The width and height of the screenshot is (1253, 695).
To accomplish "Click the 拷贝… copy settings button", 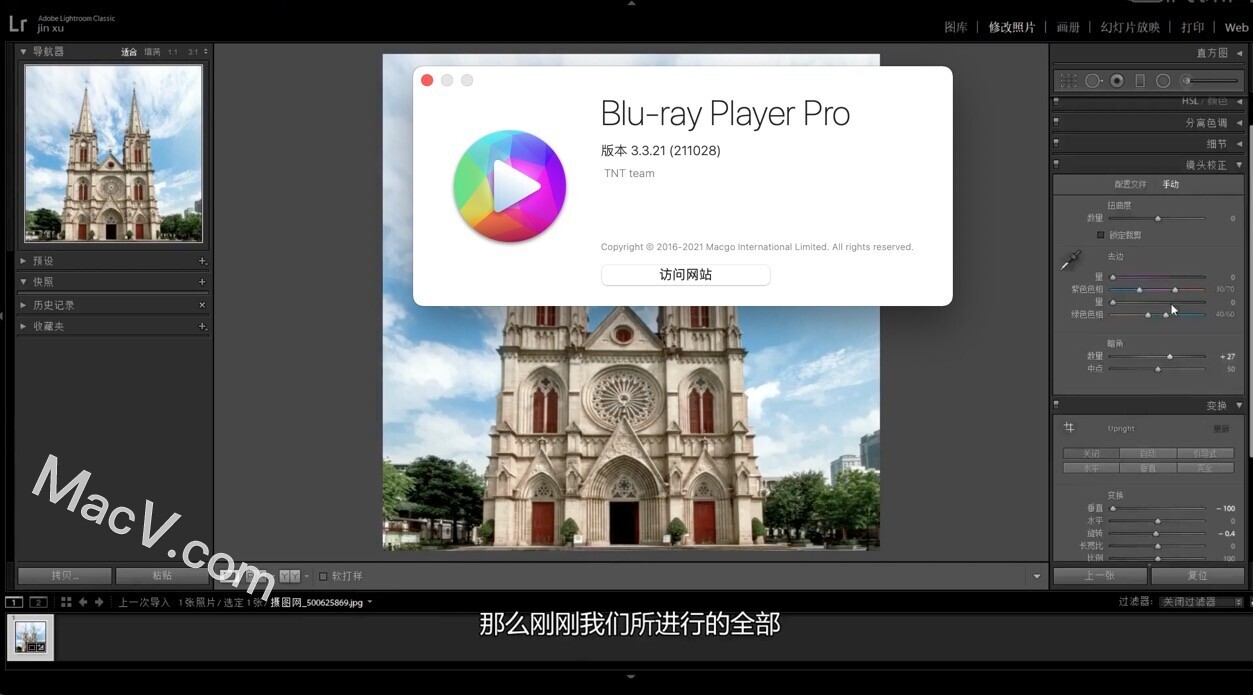I will tap(64, 576).
